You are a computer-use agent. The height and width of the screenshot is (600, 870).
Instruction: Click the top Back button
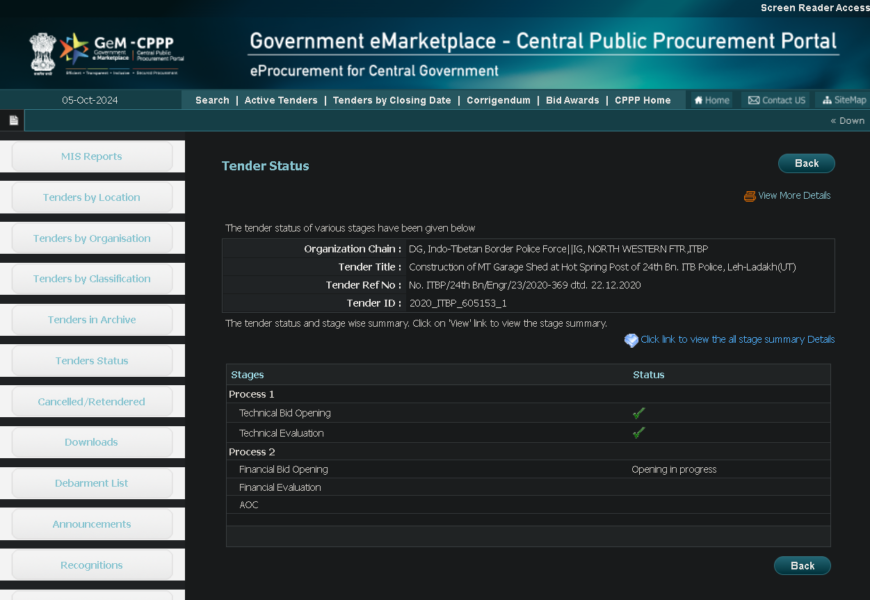pyautogui.click(x=806, y=163)
